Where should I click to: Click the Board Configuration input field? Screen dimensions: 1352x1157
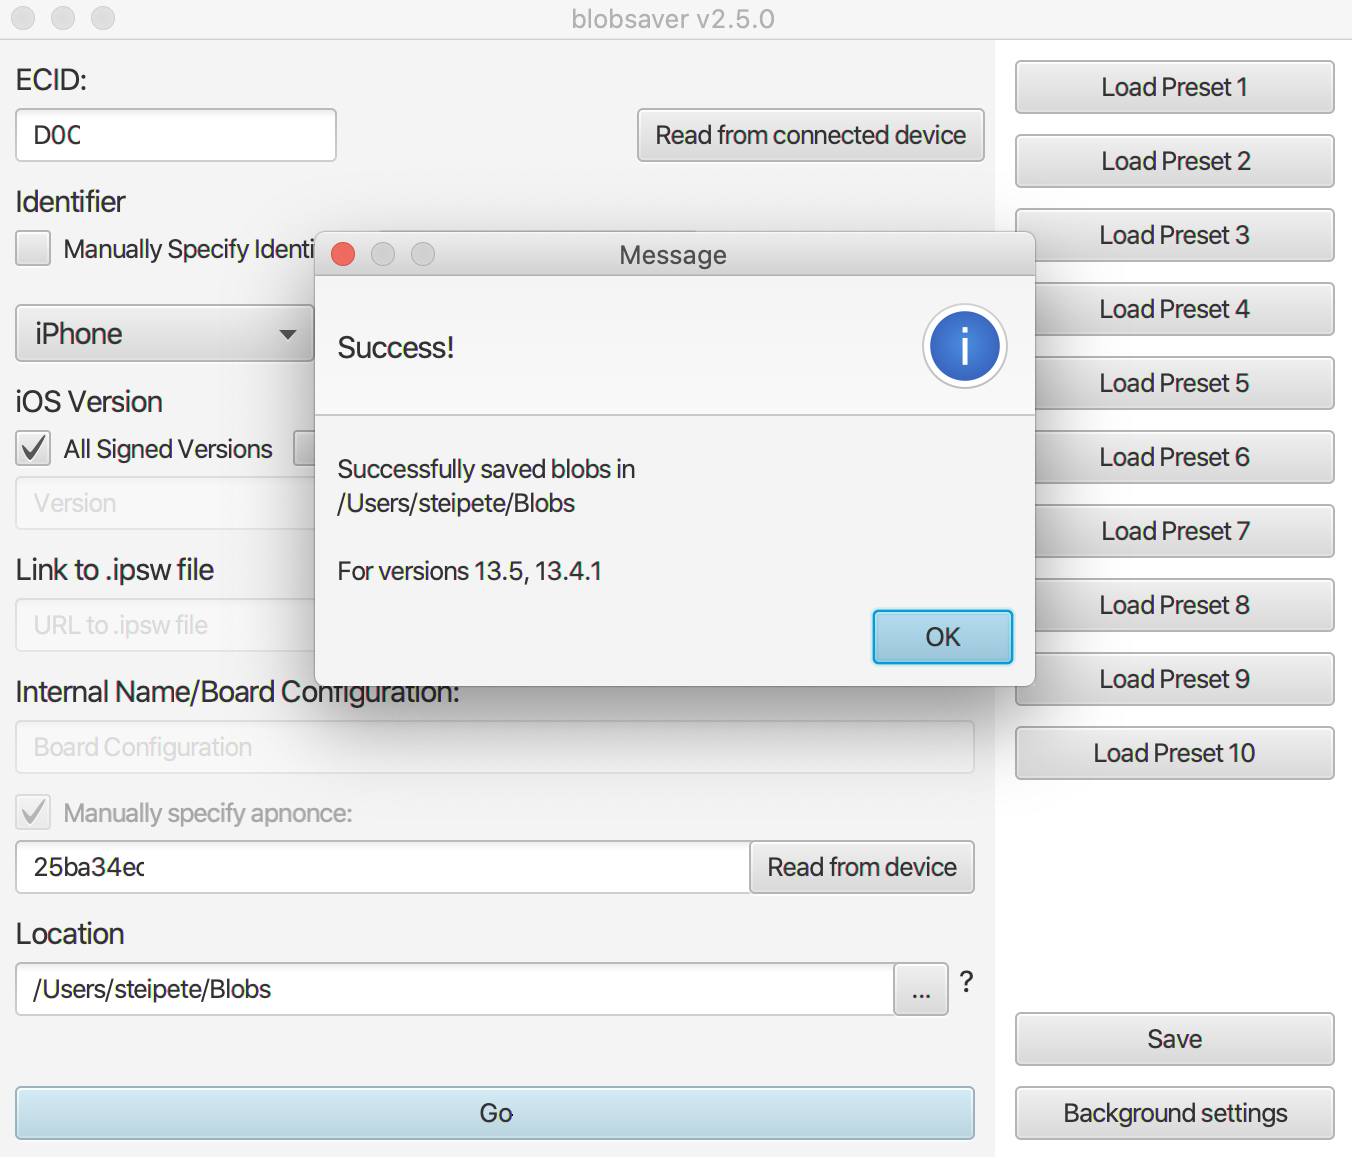click(494, 747)
